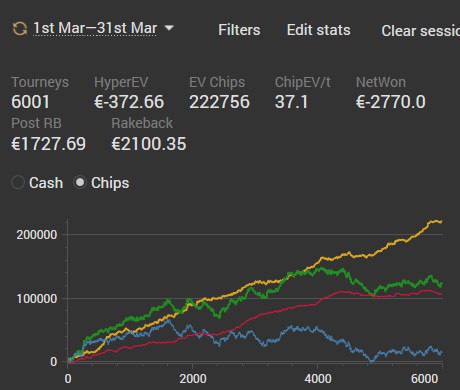The image size is (460, 390).
Task: Click the NetWon stat value
Action: coord(391,102)
